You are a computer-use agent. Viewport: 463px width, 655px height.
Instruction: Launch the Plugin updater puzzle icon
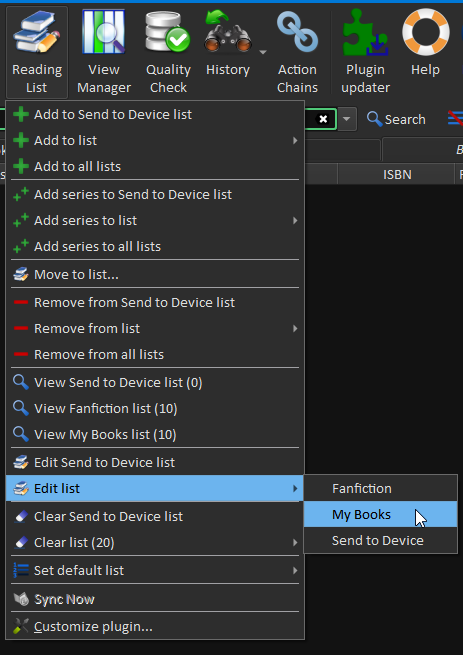(365, 33)
